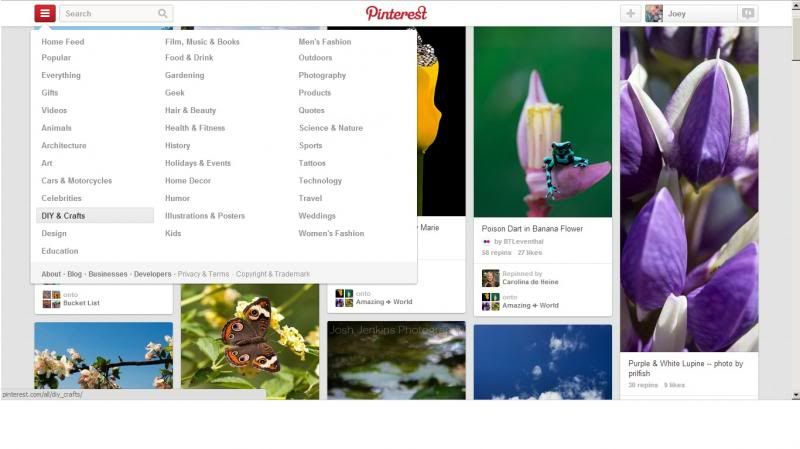Image resolution: width=800 pixels, height=449 pixels.
Task: Open the Women's Fashion category
Action: coord(331,233)
